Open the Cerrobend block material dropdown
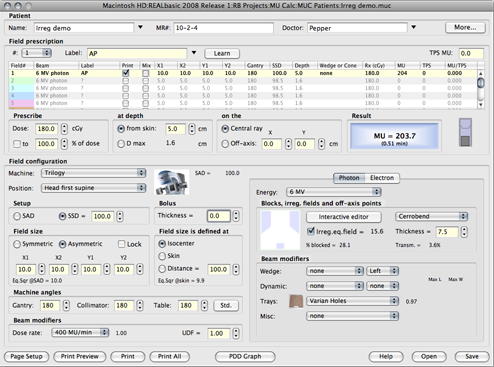This screenshot has height=367, width=494. 431,216
